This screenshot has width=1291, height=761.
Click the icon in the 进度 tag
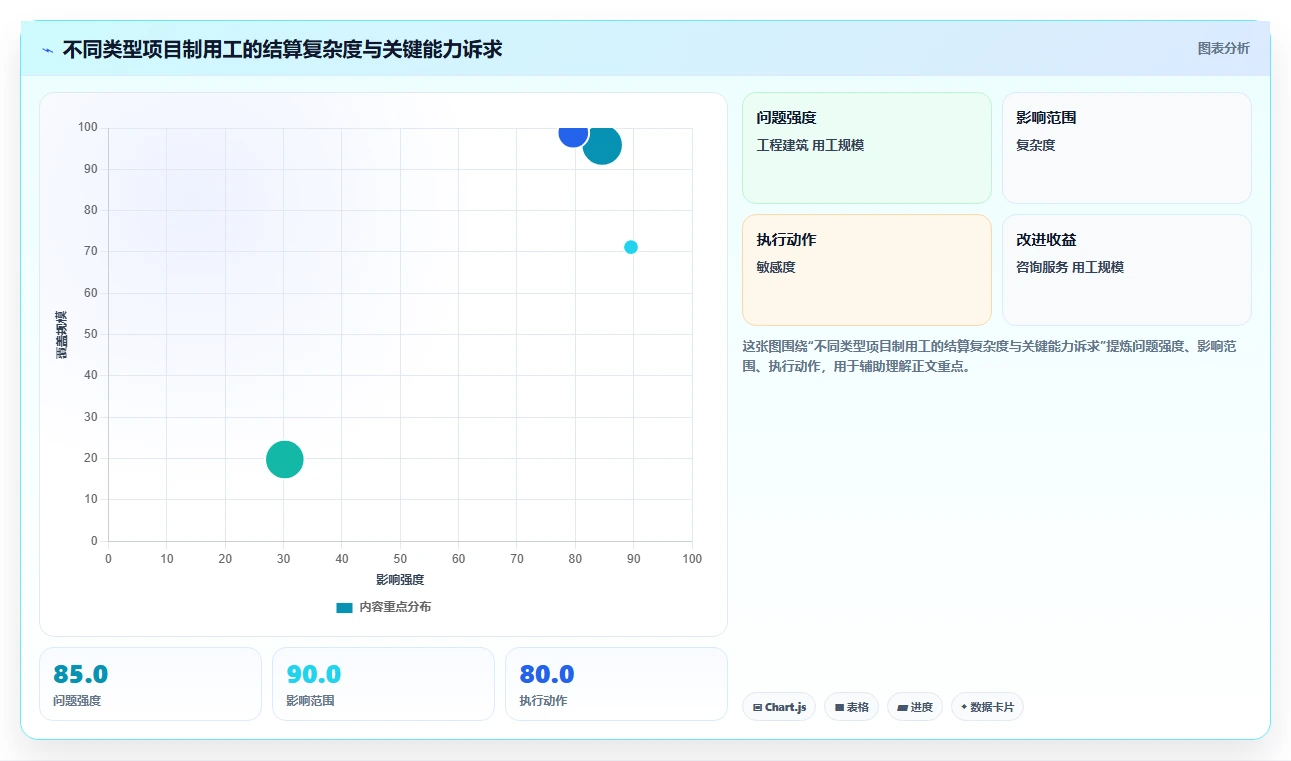point(902,708)
